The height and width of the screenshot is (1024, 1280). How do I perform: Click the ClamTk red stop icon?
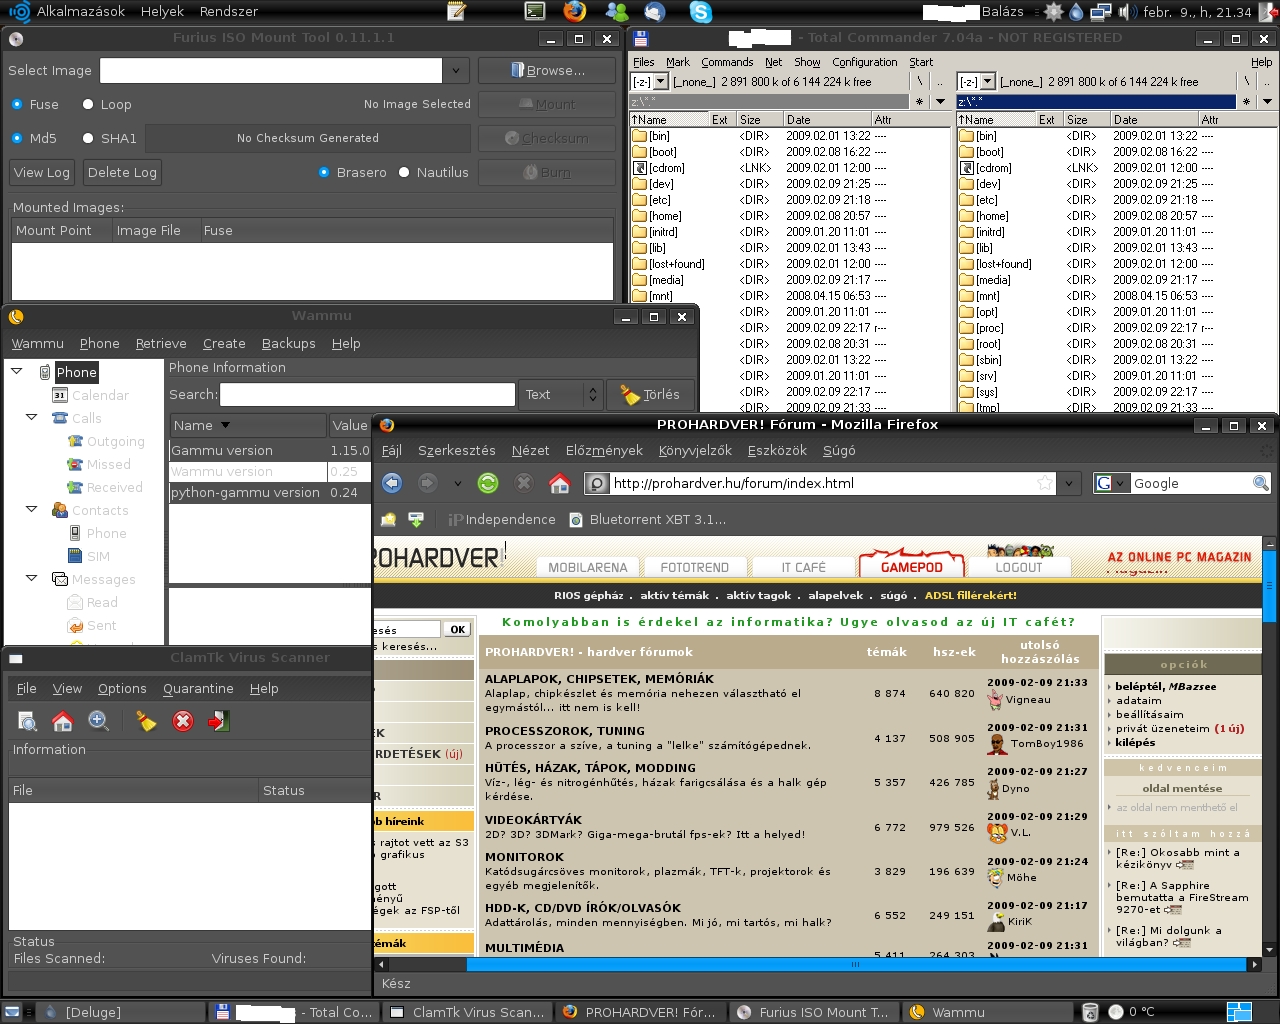coord(183,721)
